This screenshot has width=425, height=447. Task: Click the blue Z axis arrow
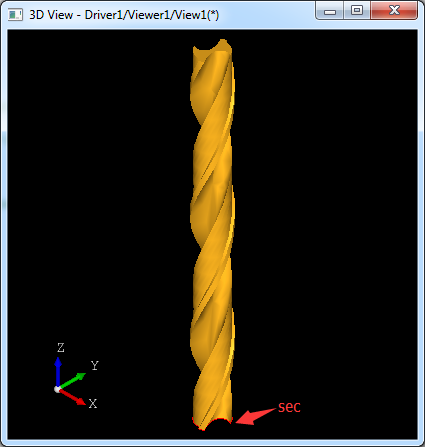pos(58,372)
